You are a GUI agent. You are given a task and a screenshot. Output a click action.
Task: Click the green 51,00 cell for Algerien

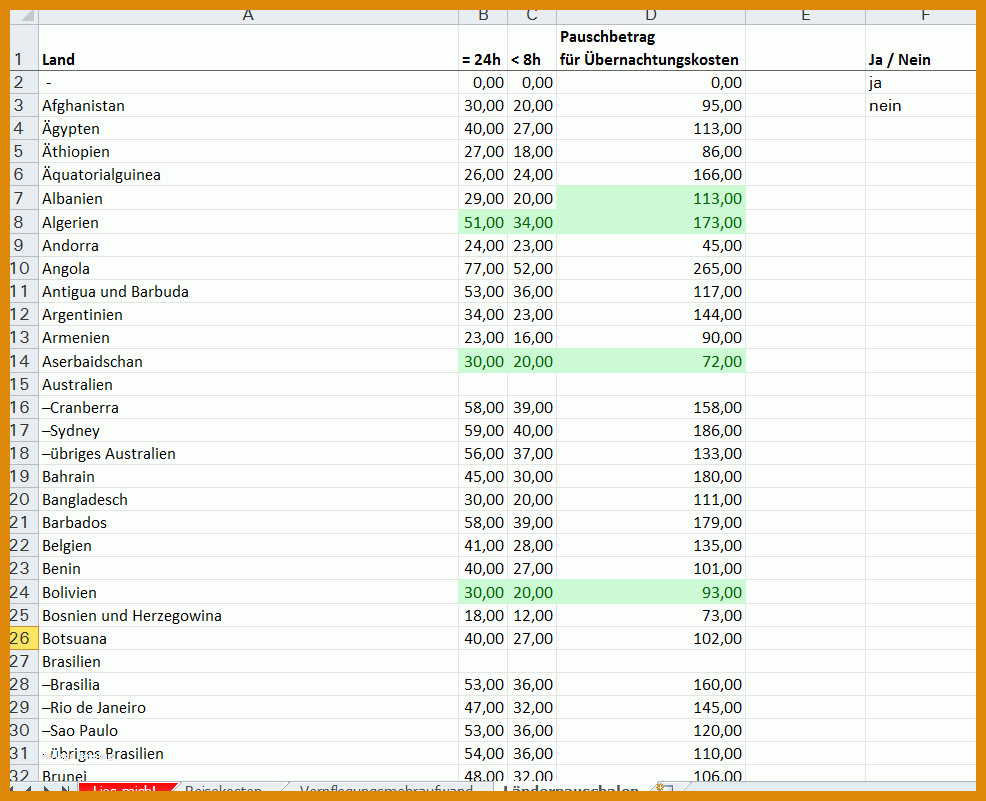click(x=483, y=222)
